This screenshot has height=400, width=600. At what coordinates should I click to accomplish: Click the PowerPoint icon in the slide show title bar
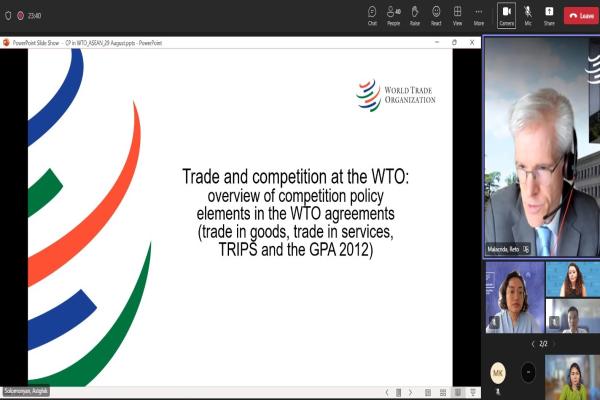click(x=6, y=43)
